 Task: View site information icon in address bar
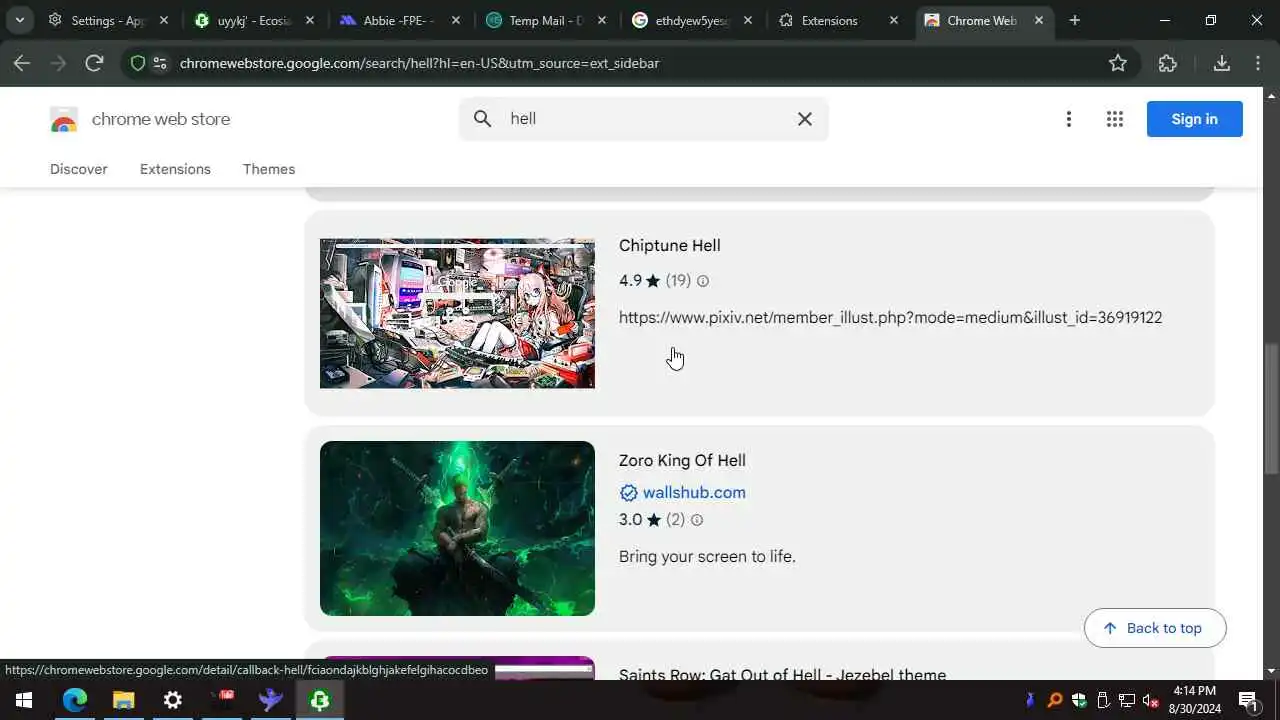coord(160,63)
